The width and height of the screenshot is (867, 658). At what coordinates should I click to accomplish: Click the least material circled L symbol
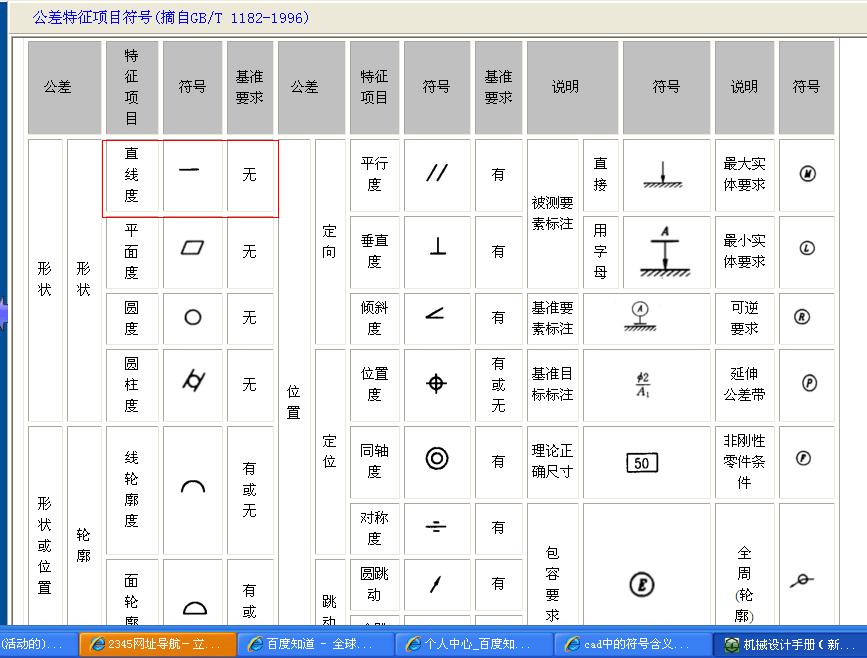(x=807, y=248)
